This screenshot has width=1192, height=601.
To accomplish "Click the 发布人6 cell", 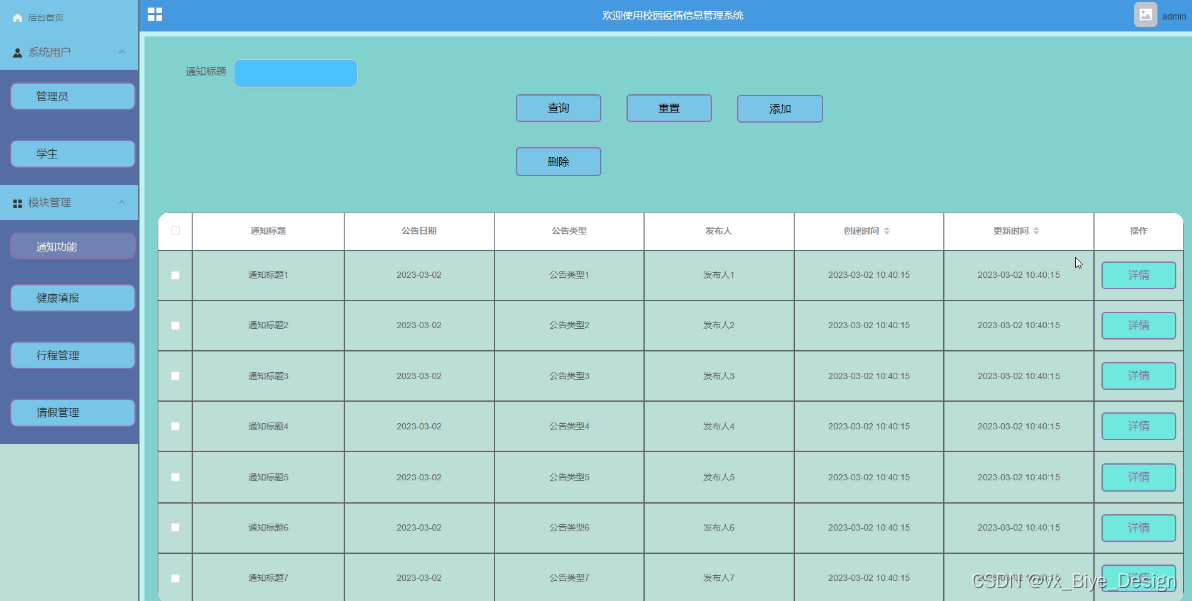I will click(x=718, y=527).
